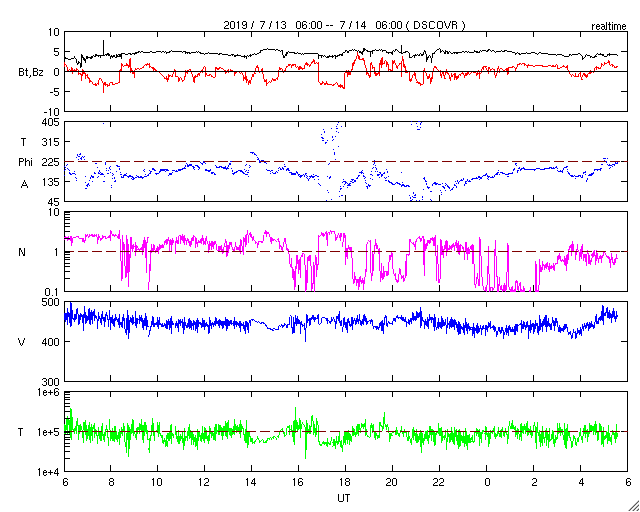This screenshot has width=640, height=512.
Task: Click the "0.1" tick on N axis
Action: click(x=53, y=292)
